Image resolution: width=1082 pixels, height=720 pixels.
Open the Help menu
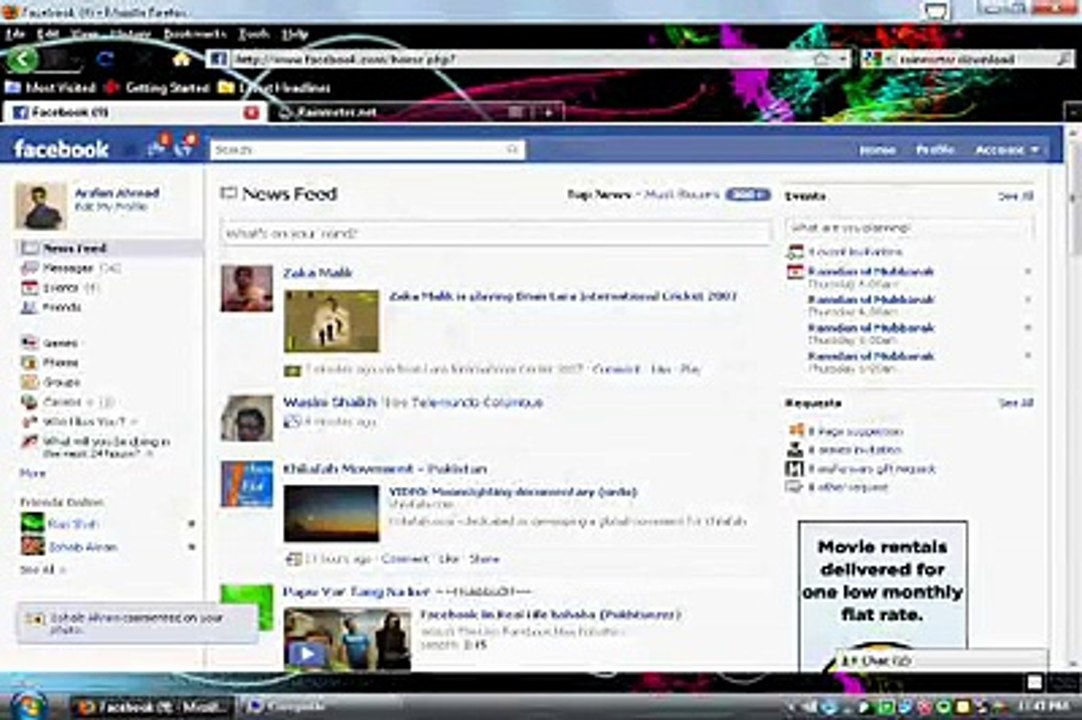point(295,34)
